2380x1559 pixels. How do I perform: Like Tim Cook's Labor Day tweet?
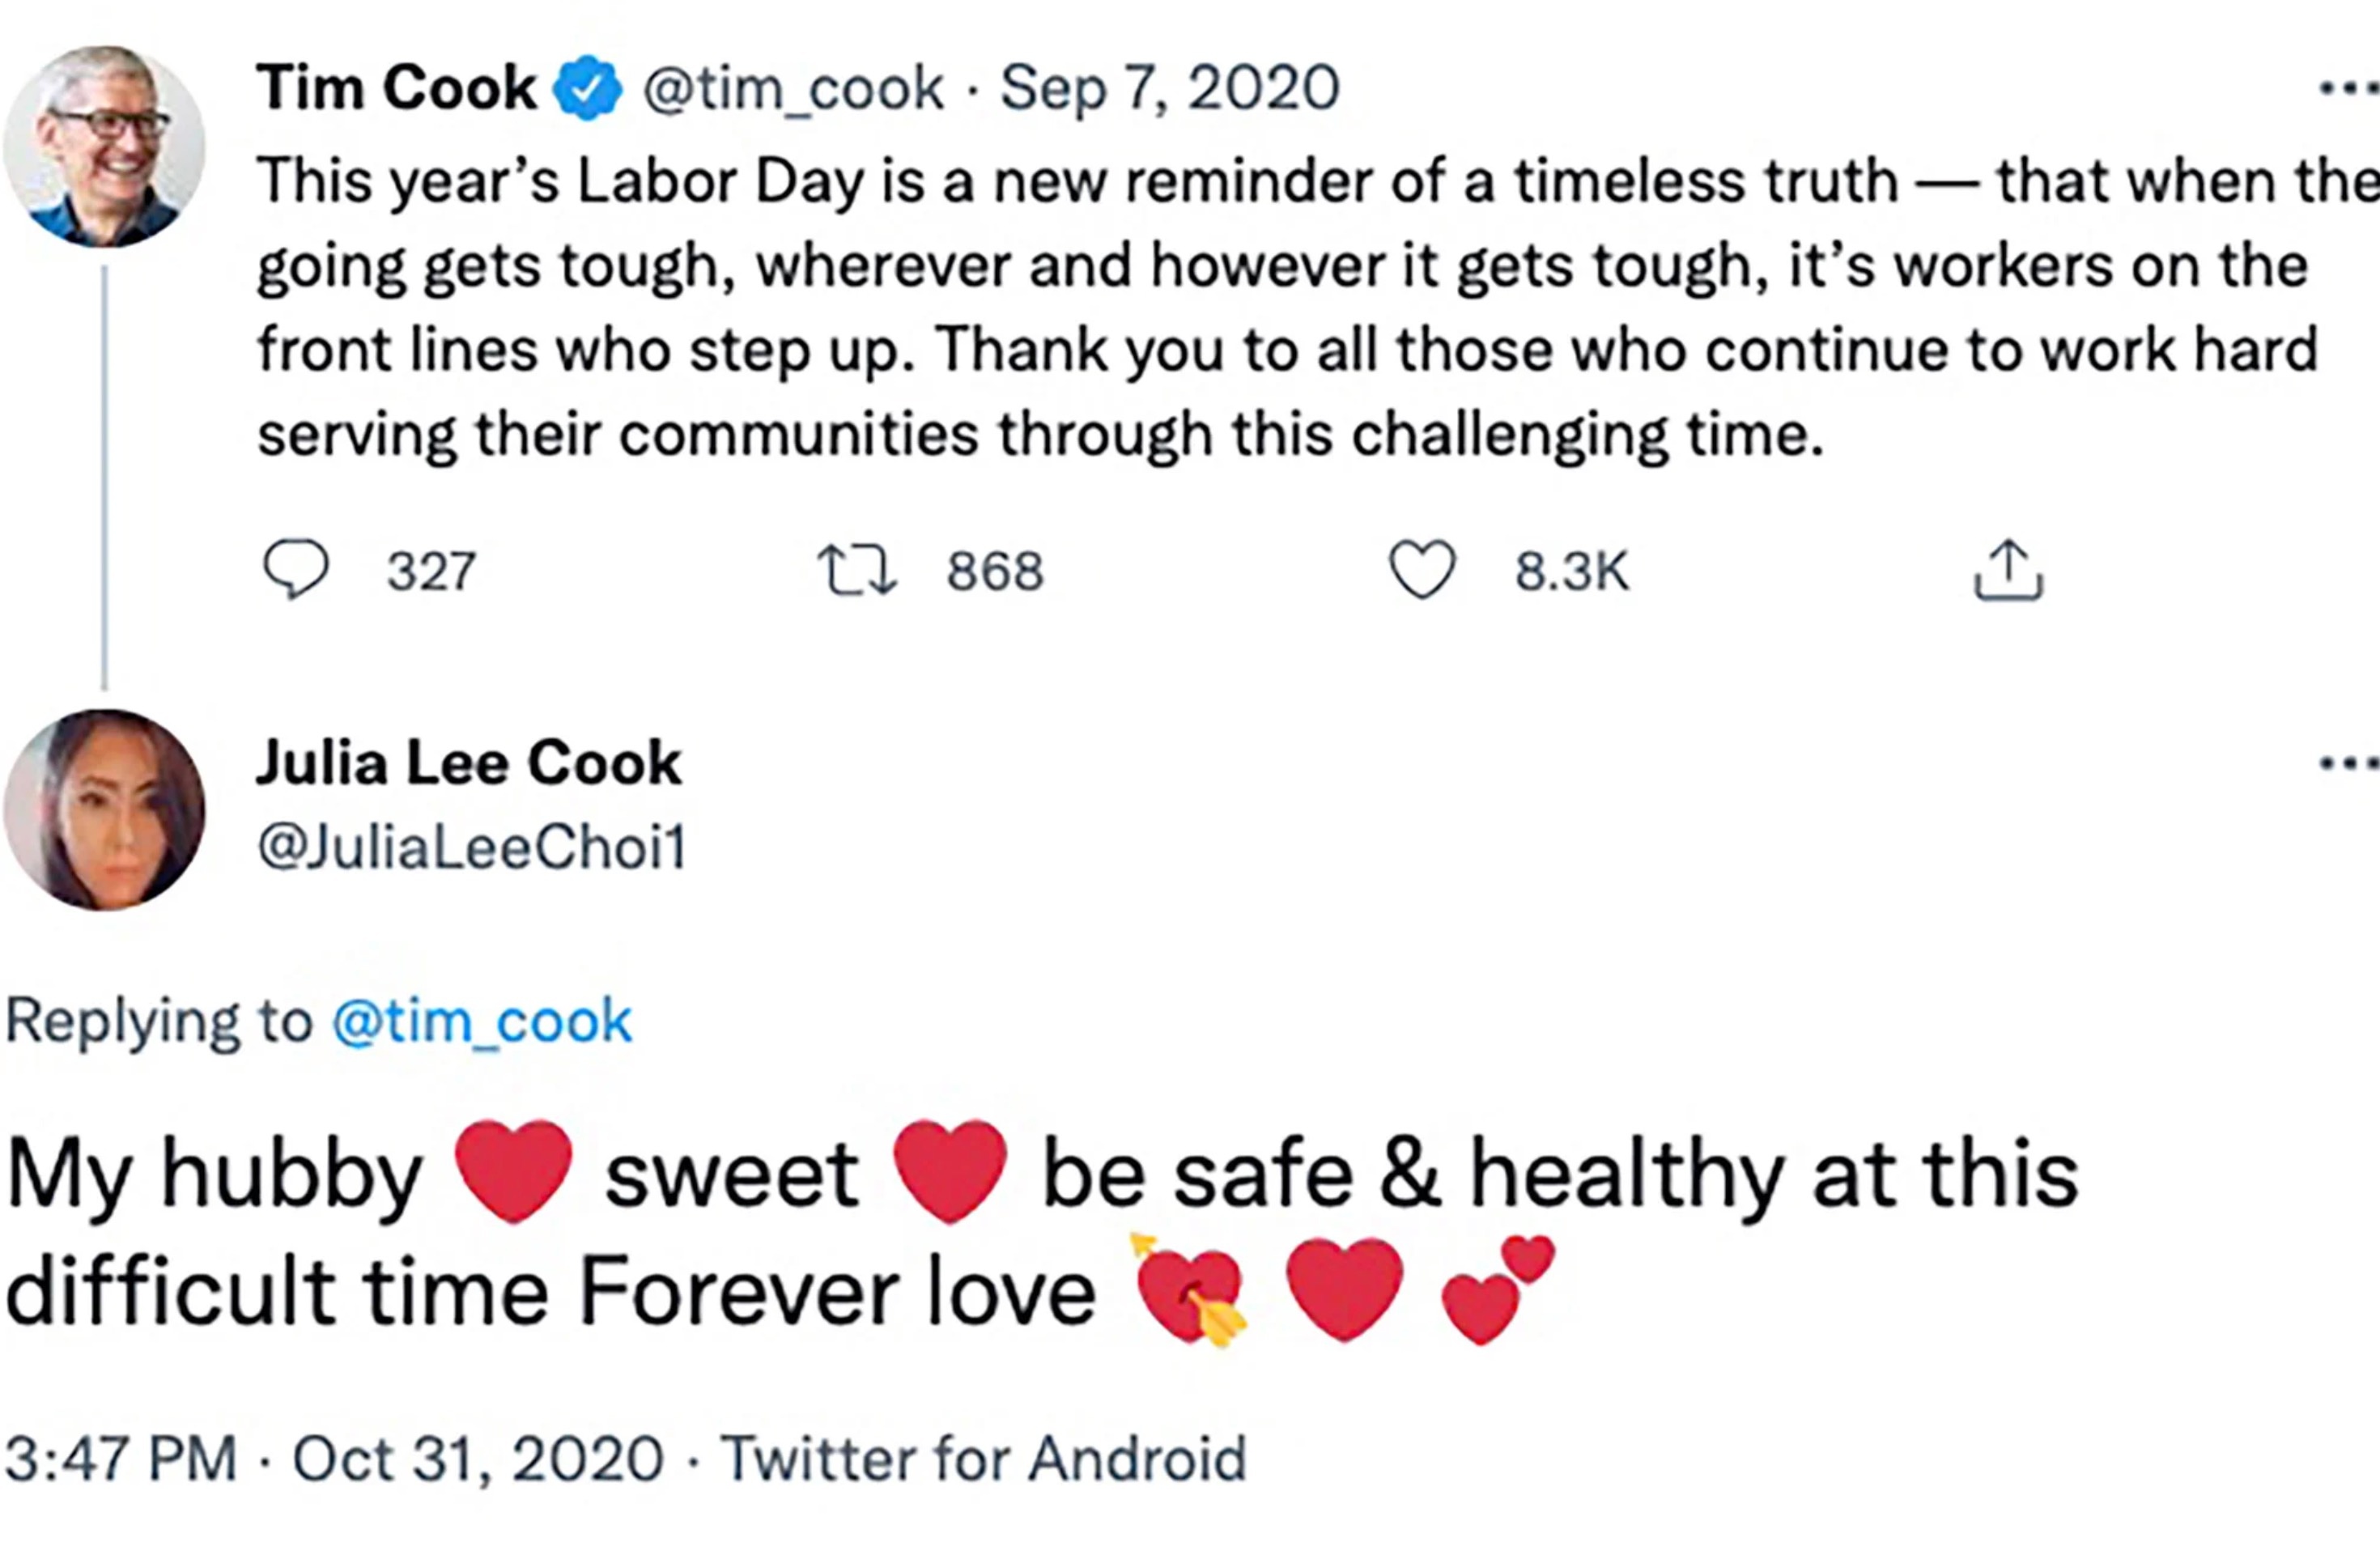pos(1425,570)
